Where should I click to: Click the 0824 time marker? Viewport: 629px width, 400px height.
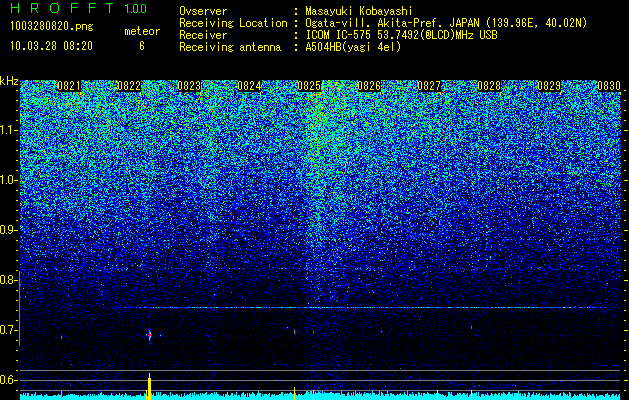[x=249, y=86]
